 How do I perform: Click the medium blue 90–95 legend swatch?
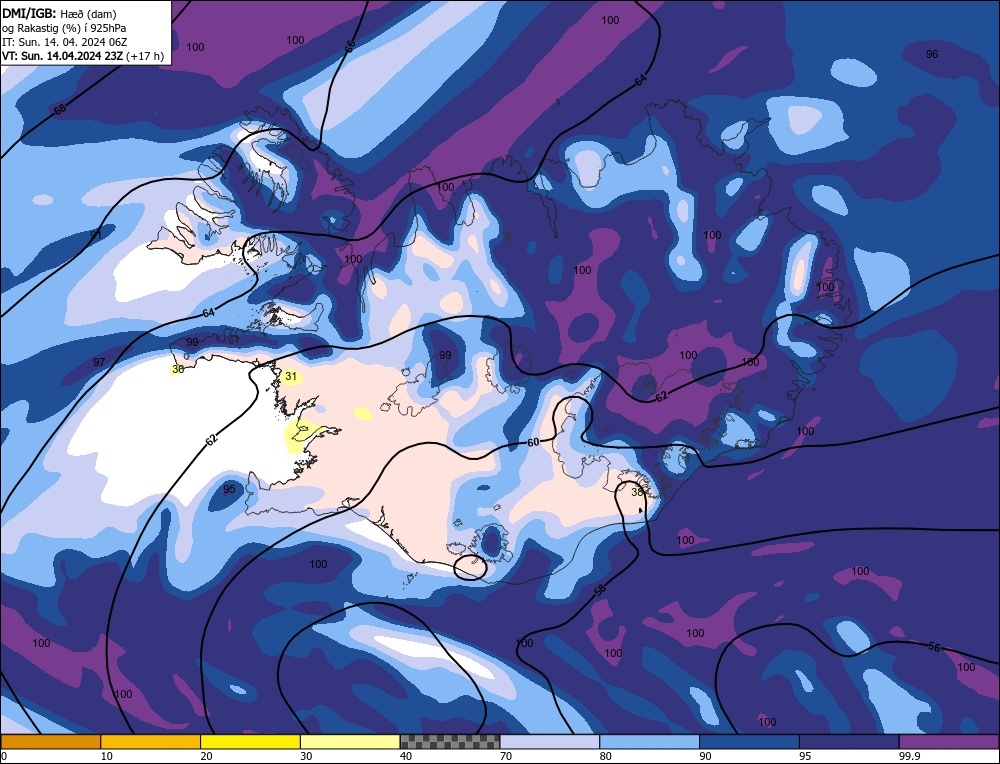pos(749,742)
